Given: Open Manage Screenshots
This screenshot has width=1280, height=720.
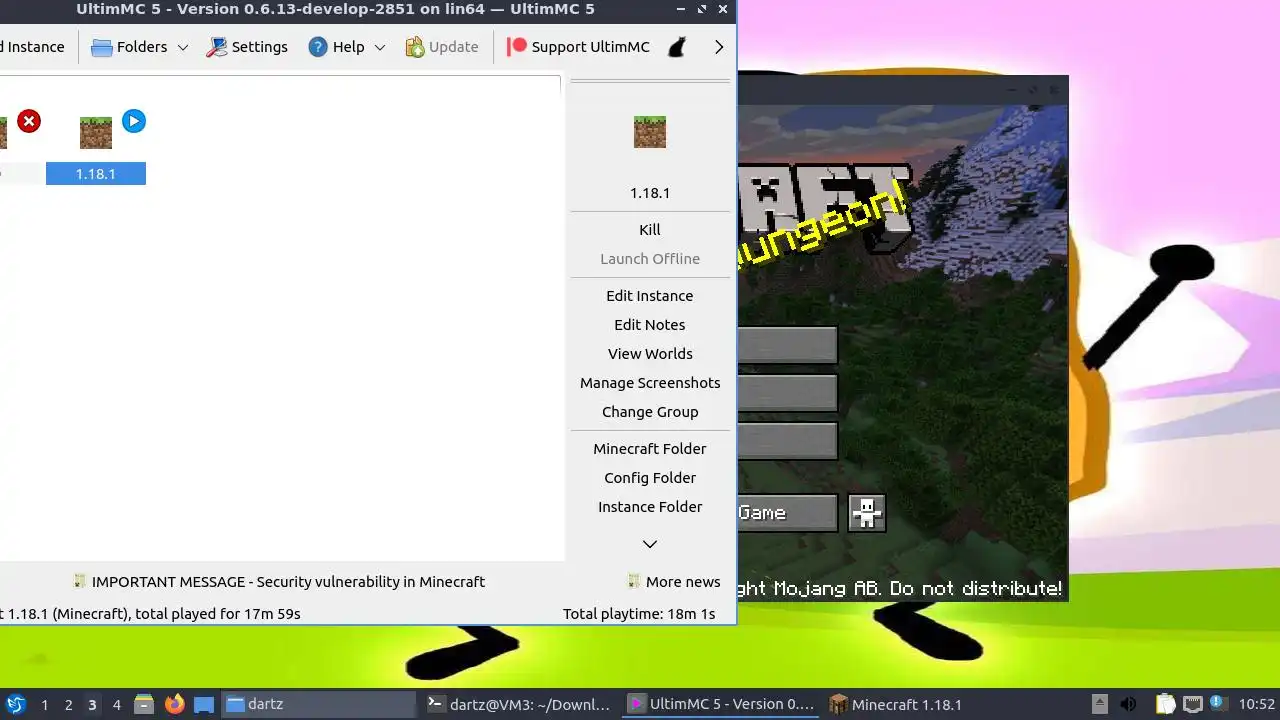Looking at the screenshot, I should (650, 383).
